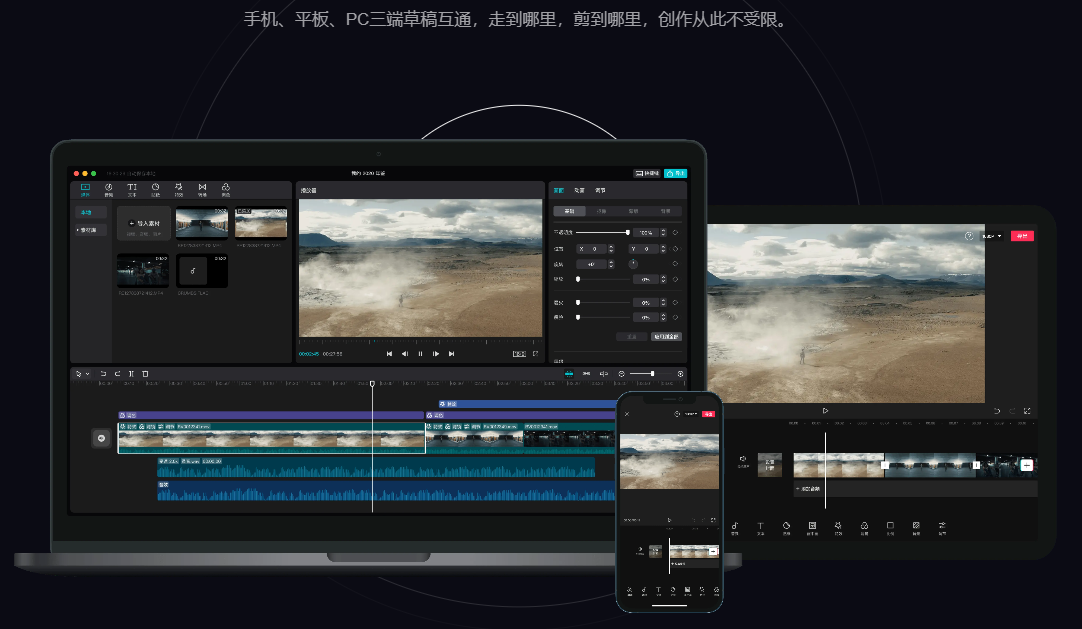
Task: Mute the main video track on laptop
Action: [x=100, y=438]
